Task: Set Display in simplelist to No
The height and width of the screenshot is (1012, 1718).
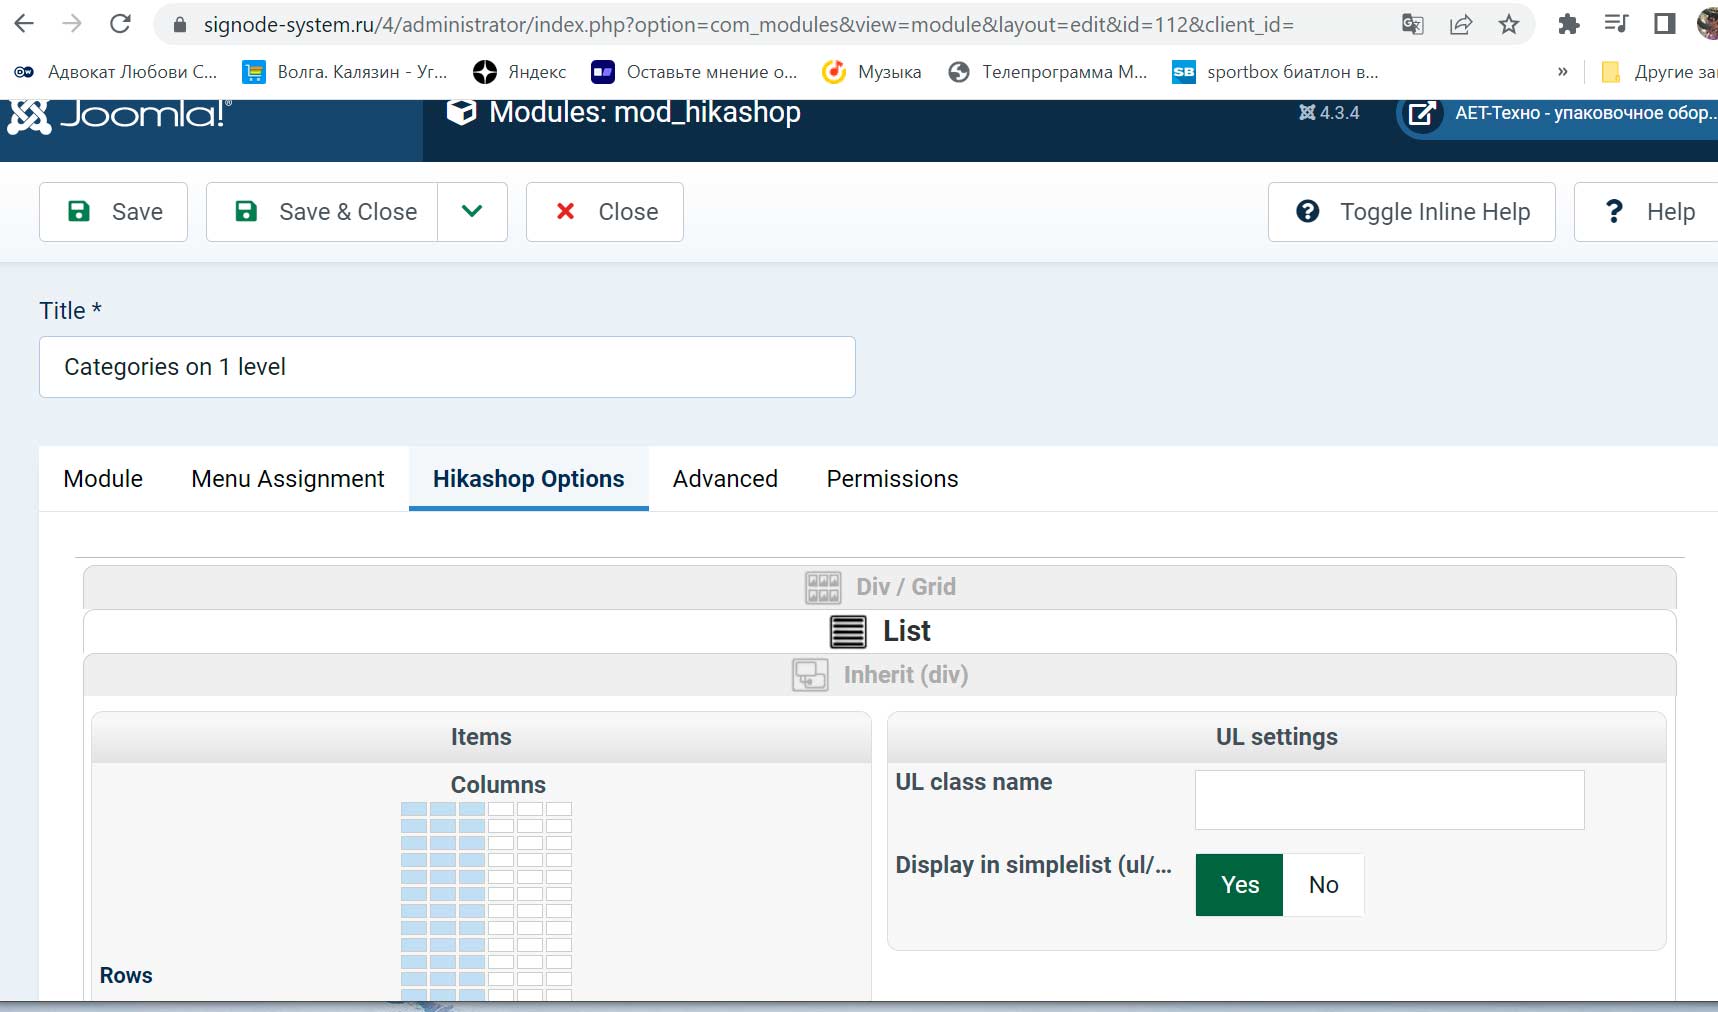Action: 1323,885
